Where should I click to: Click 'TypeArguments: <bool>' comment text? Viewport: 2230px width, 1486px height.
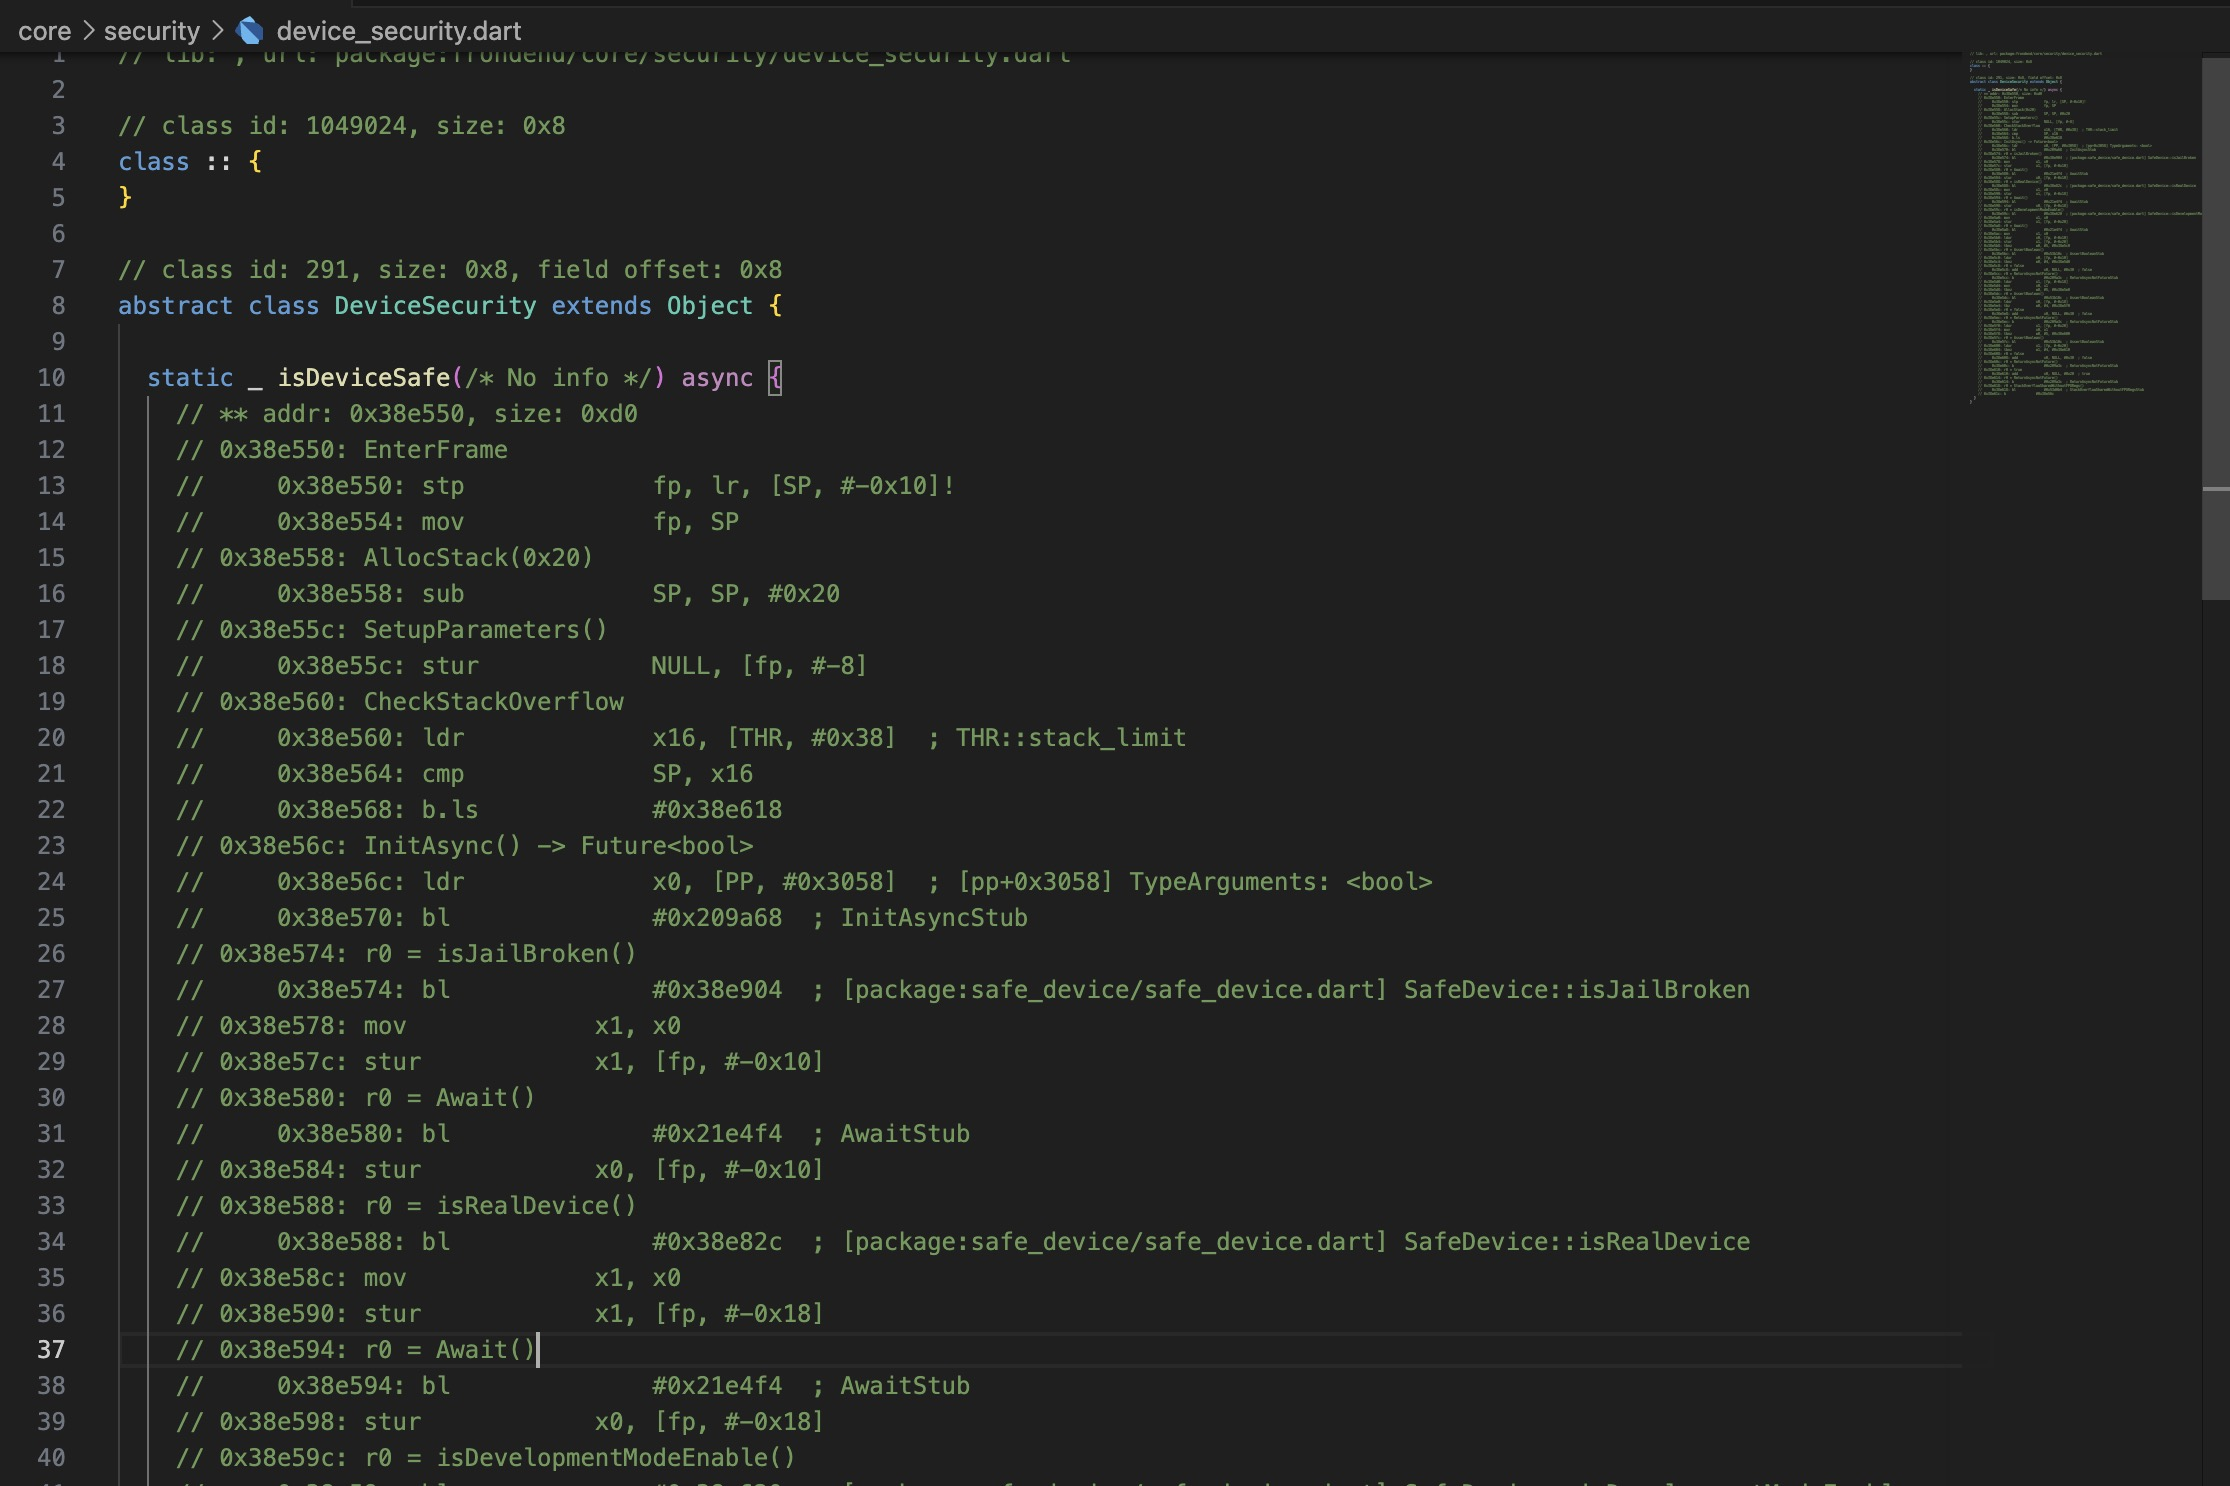1281,882
